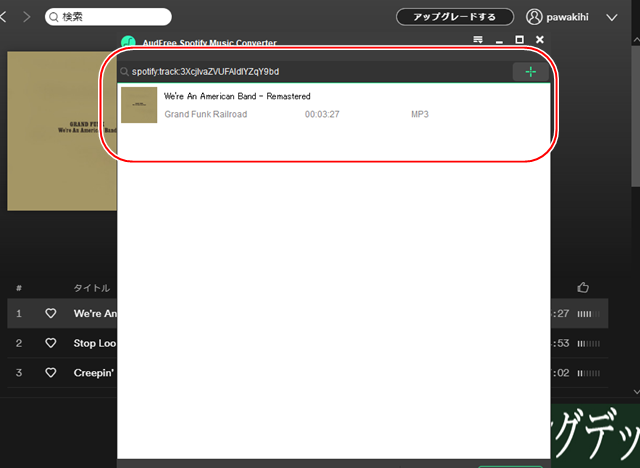Click the アップグレードする upgrade button
This screenshot has height=468, width=640.
[455, 17]
